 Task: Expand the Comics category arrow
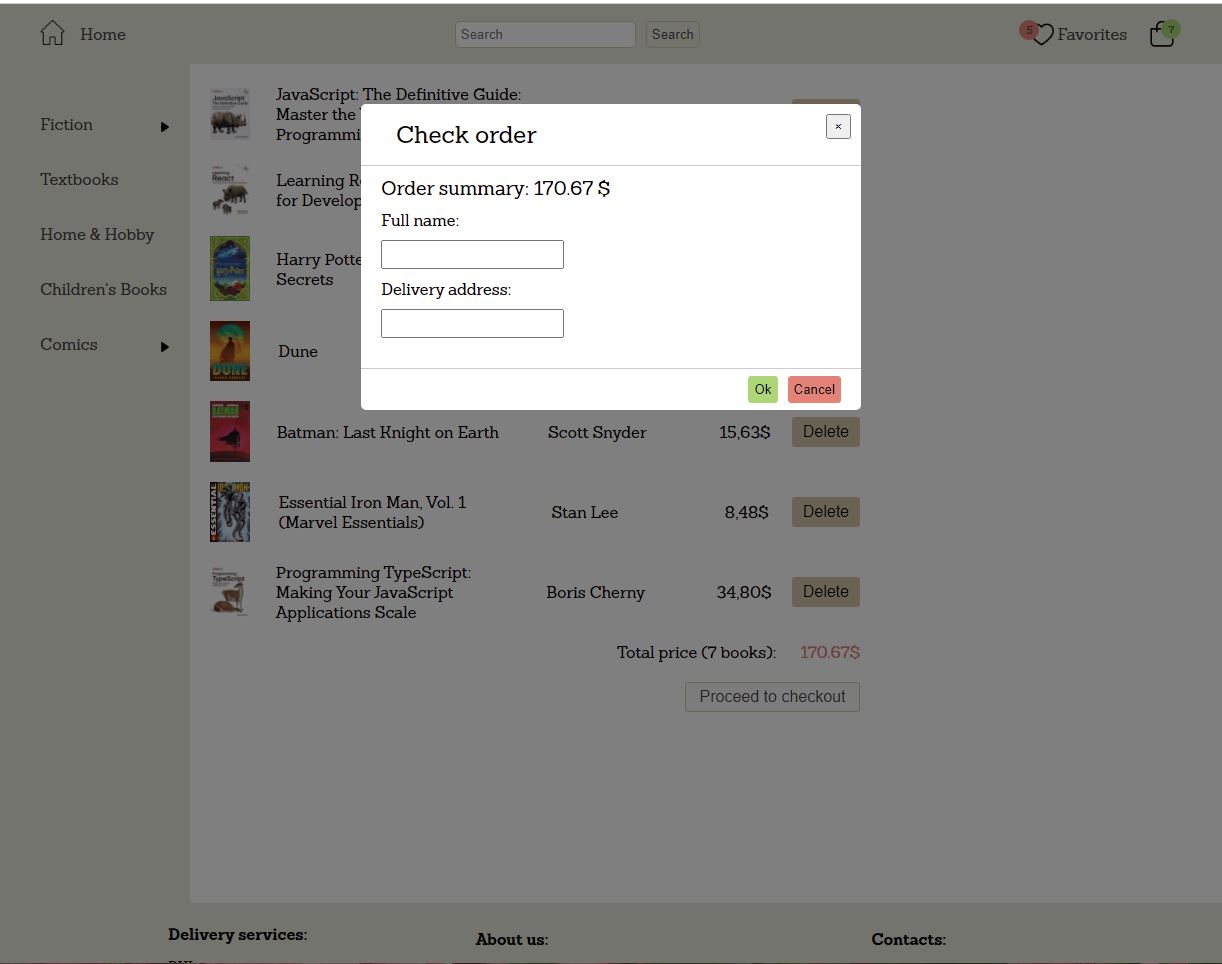click(x=165, y=347)
